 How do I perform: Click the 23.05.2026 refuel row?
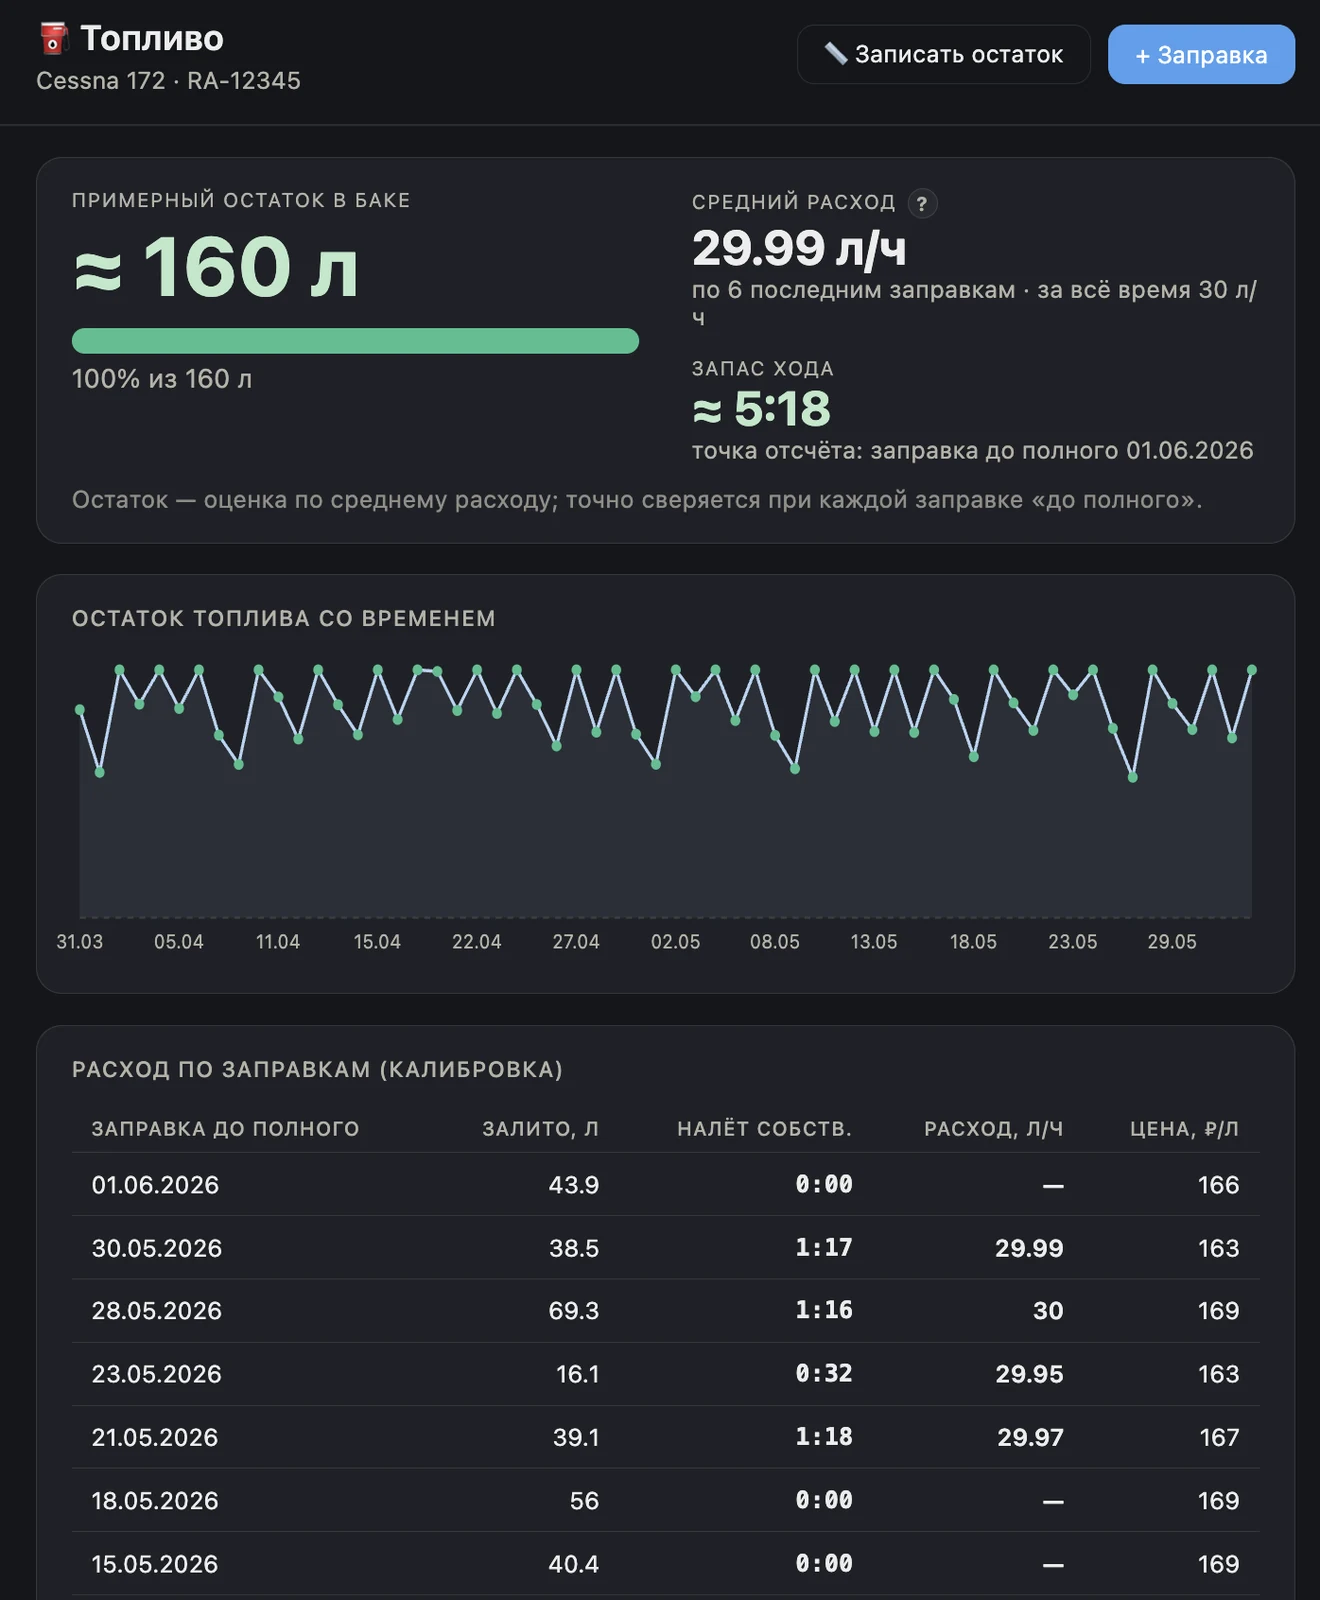click(x=665, y=1374)
